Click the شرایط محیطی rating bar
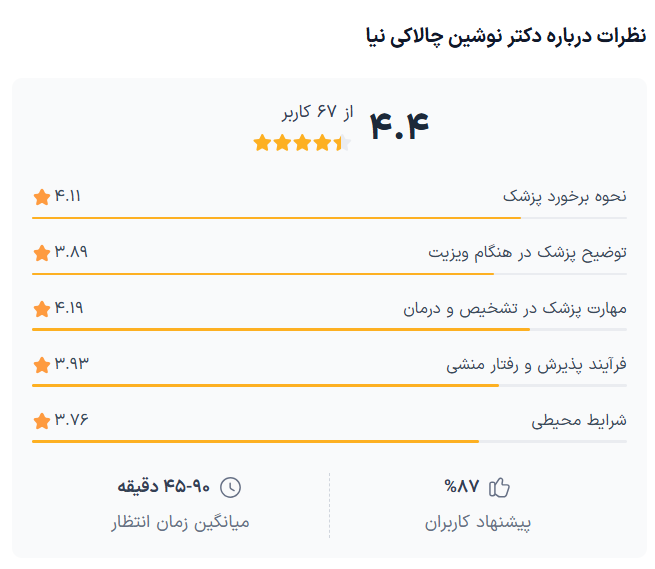The image size is (655, 569). pos(329,441)
